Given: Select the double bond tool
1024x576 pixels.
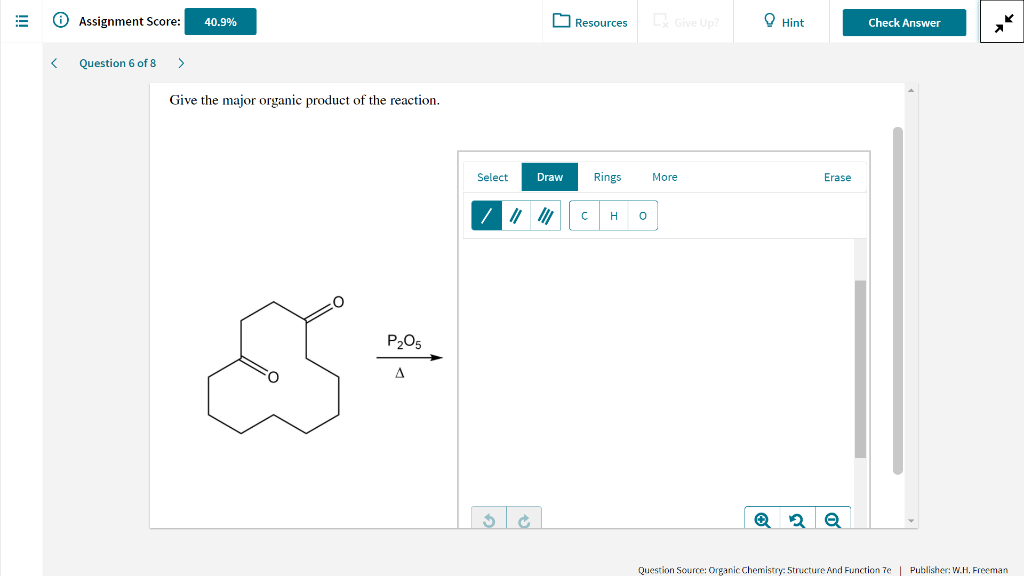Looking at the screenshot, I should point(513,215).
